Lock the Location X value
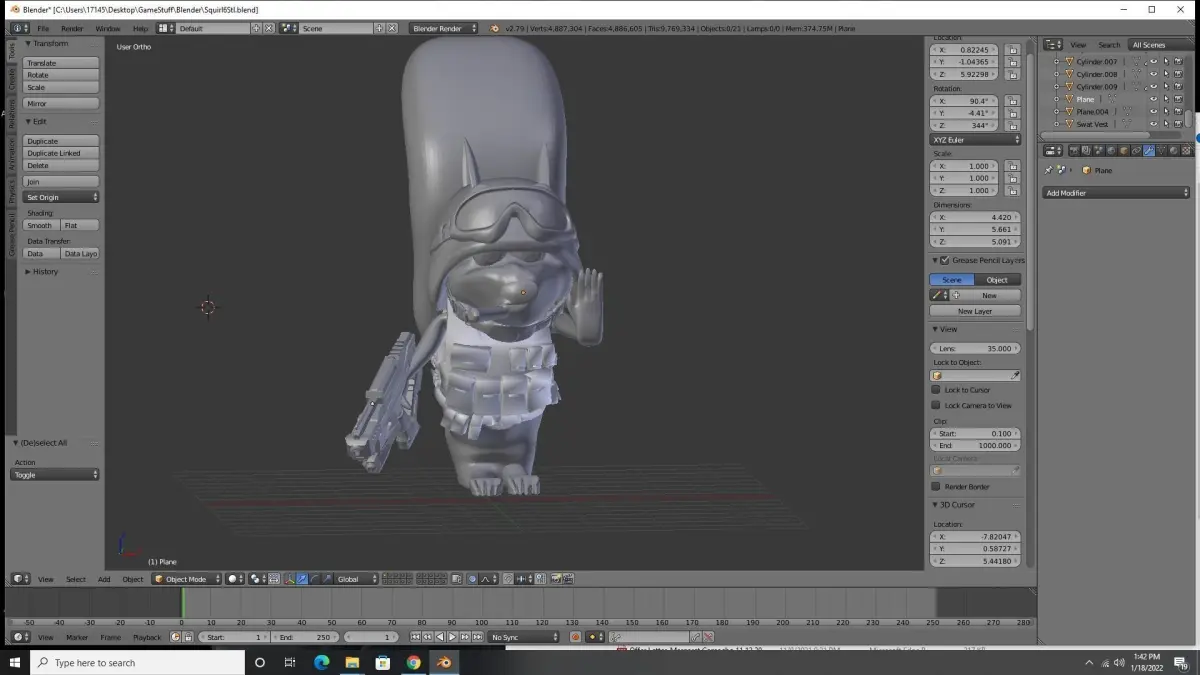 click(x=1012, y=49)
